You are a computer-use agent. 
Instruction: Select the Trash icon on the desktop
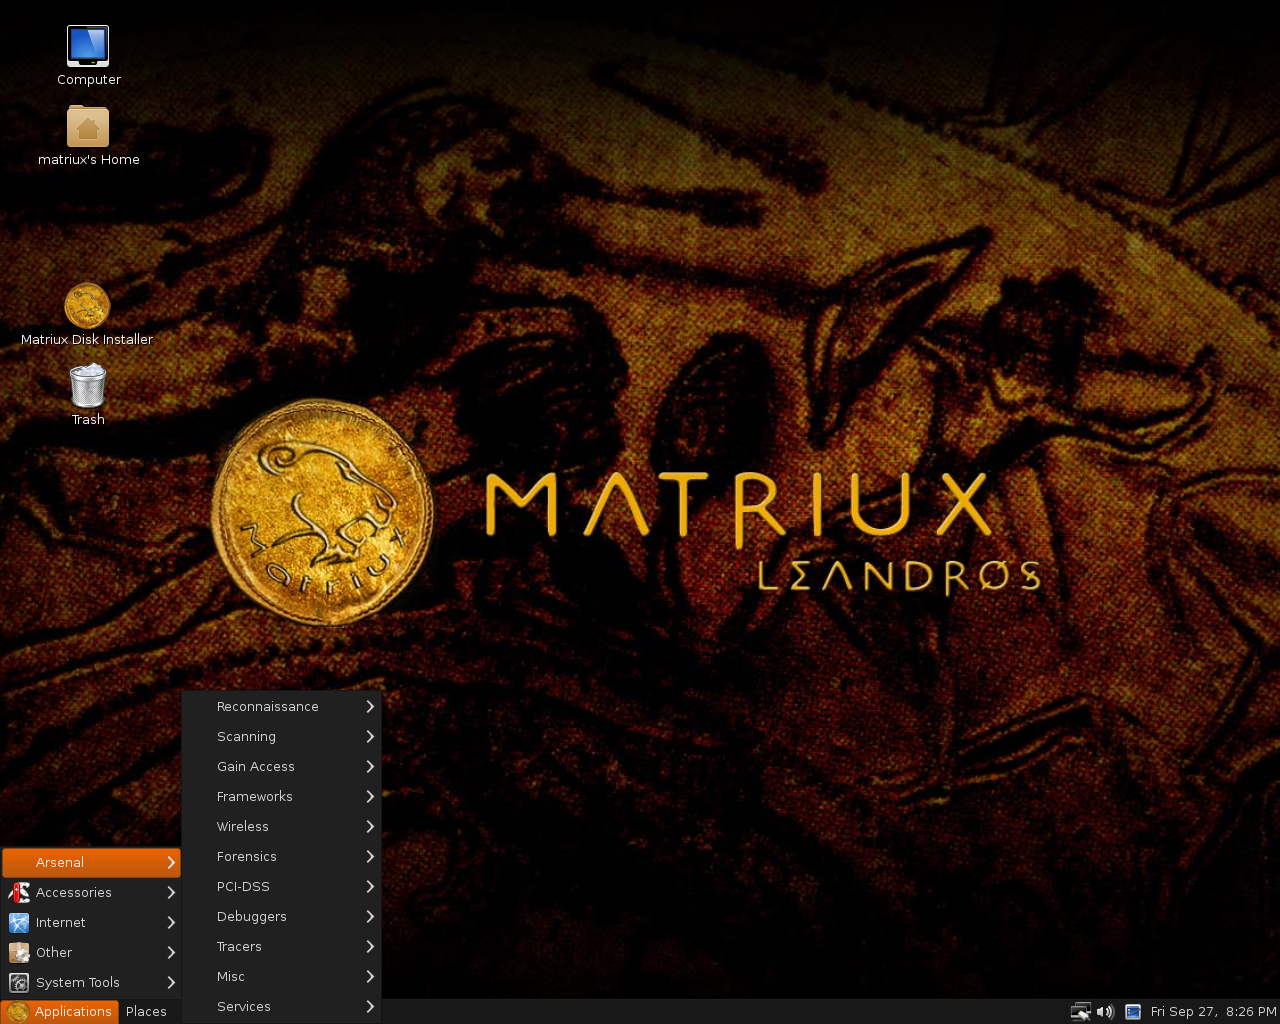coord(88,386)
